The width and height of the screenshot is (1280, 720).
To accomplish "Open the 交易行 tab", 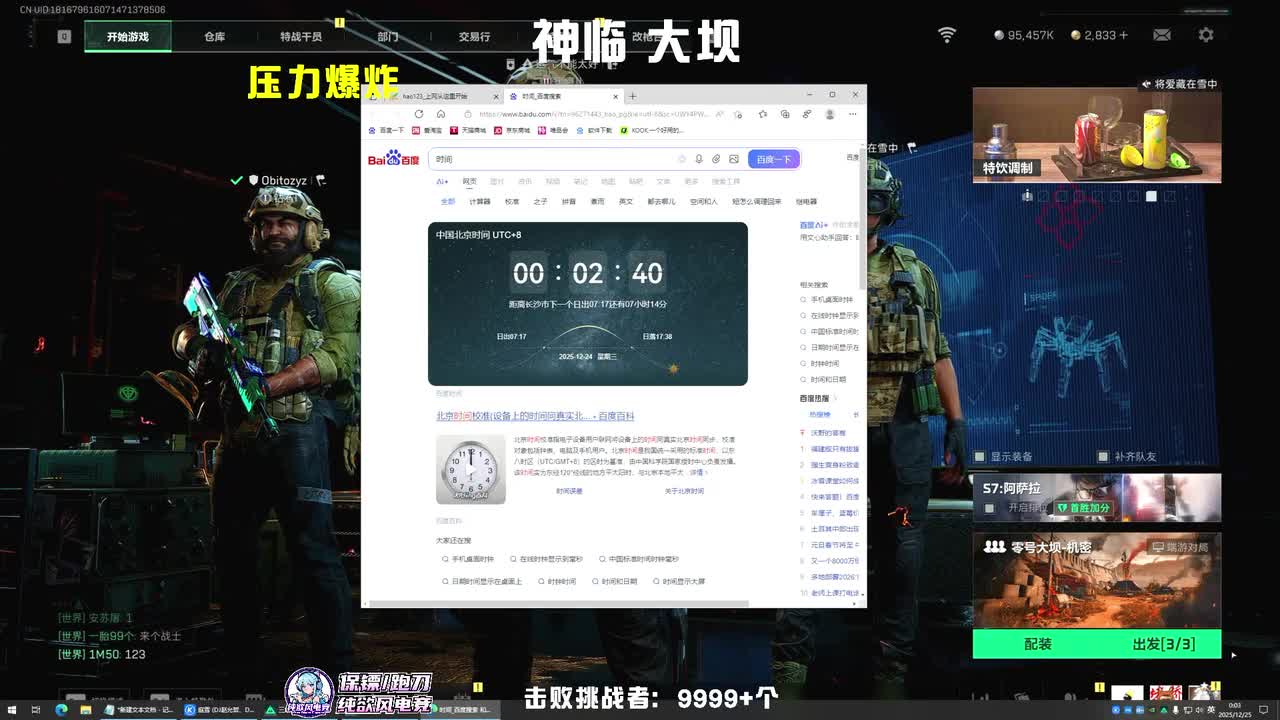I will pyautogui.click(x=474, y=36).
